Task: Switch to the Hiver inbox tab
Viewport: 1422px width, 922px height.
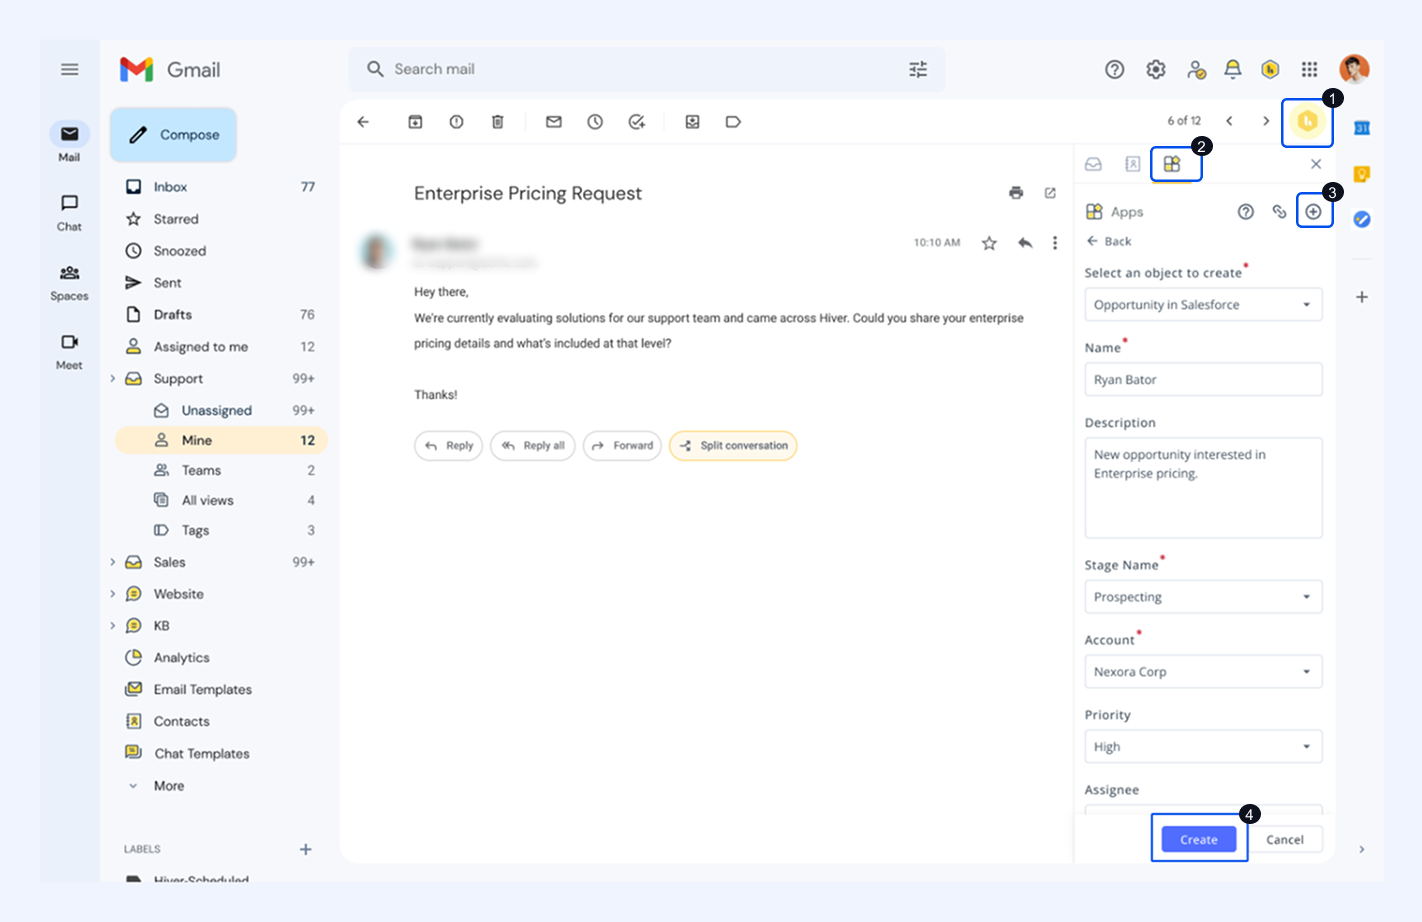Action: tap(1094, 164)
